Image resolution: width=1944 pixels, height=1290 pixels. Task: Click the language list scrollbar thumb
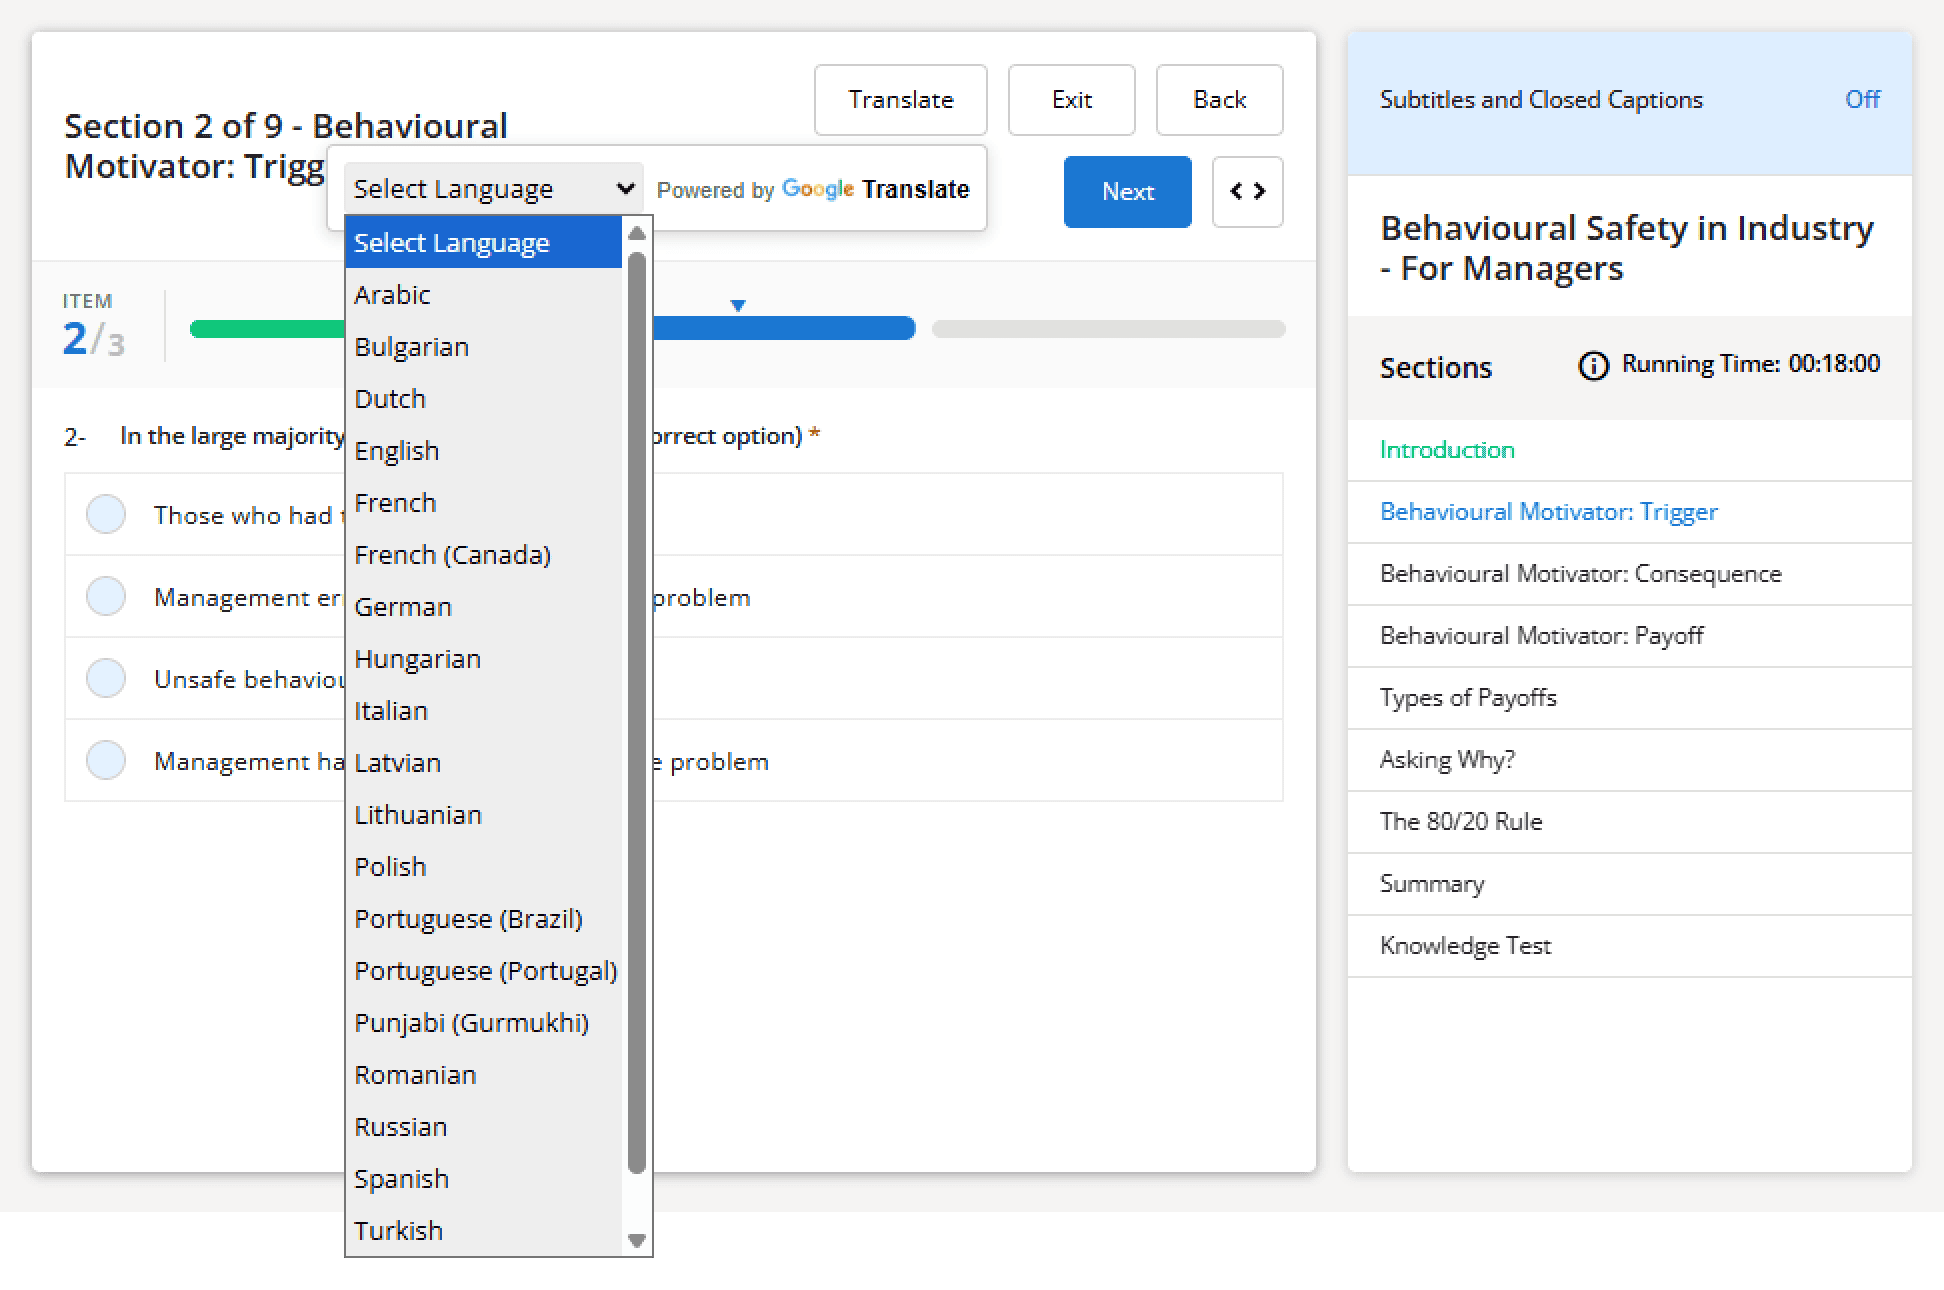637,712
